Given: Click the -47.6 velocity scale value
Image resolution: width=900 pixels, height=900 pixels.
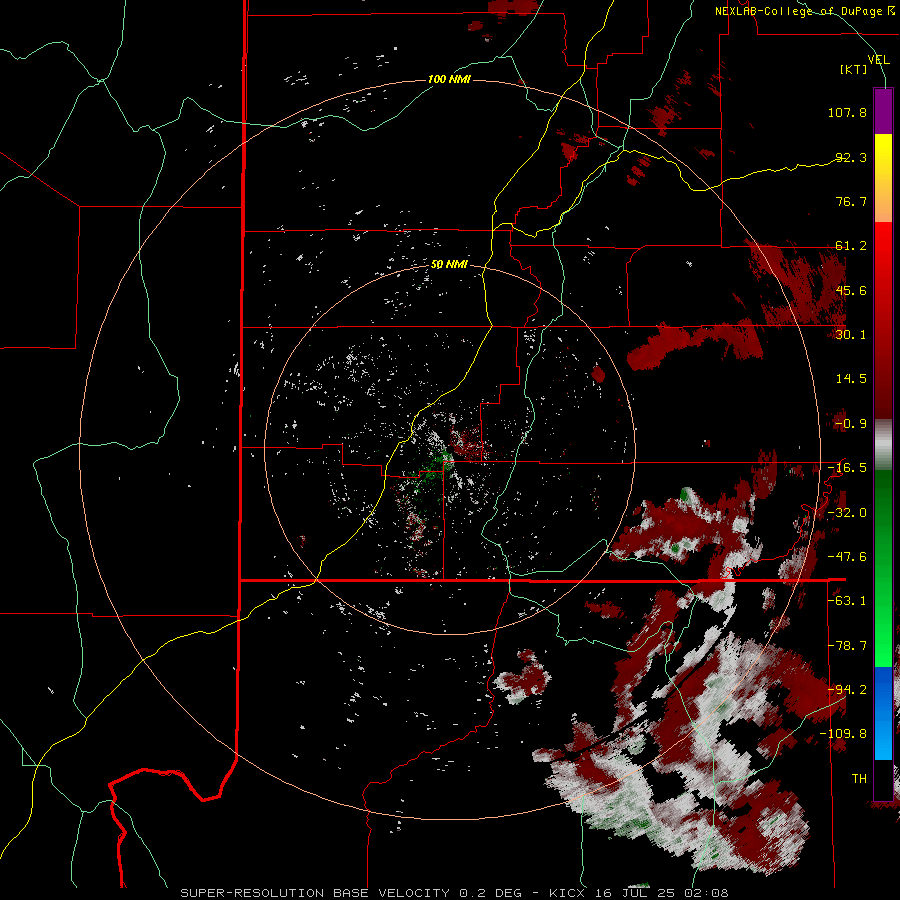Looking at the screenshot, I should (847, 557).
